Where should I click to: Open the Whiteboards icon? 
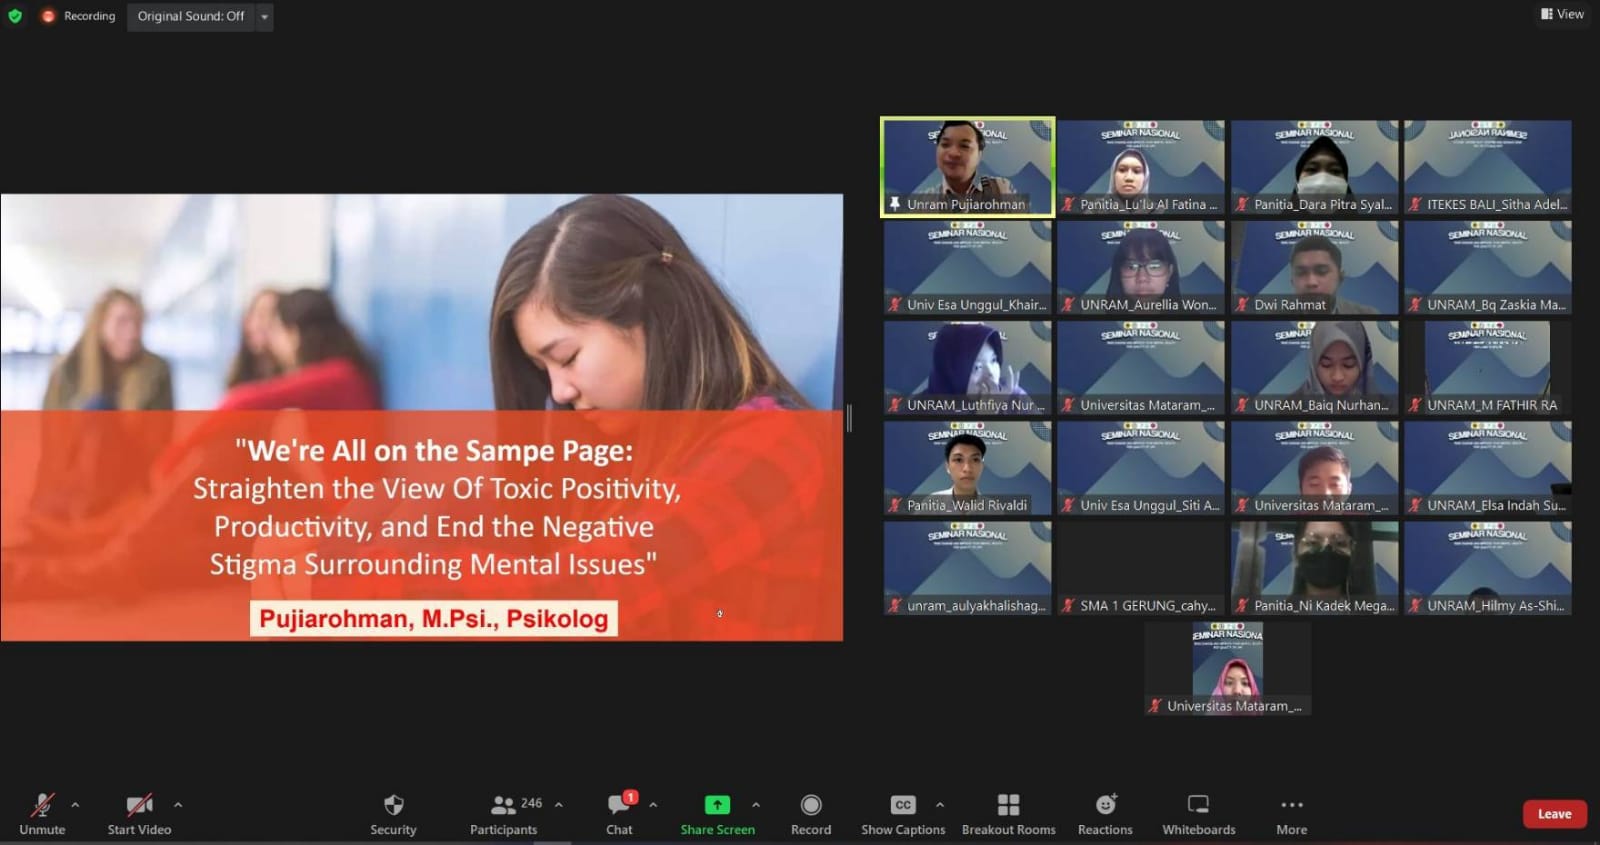coord(1198,805)
